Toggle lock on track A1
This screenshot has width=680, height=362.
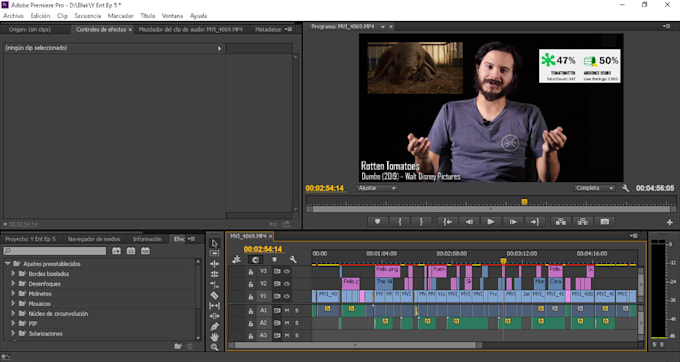pos(251,310)
